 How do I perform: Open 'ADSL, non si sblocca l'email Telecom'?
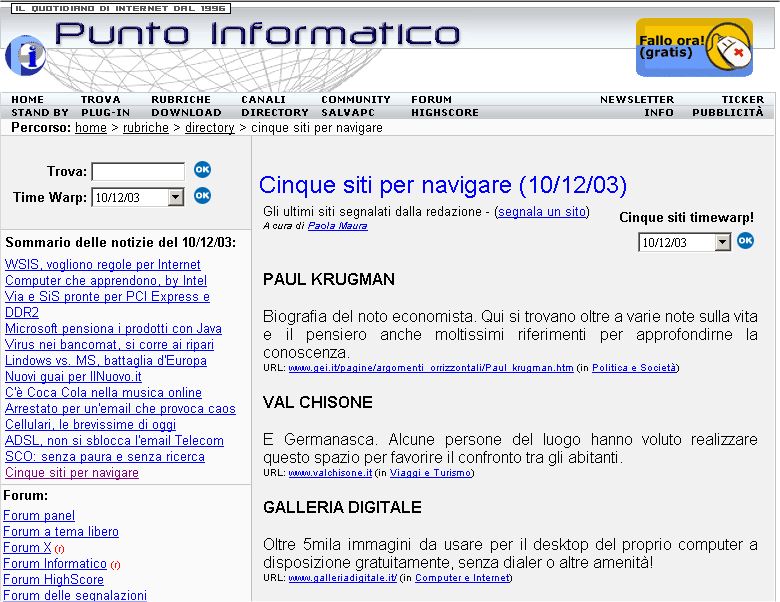114,440
